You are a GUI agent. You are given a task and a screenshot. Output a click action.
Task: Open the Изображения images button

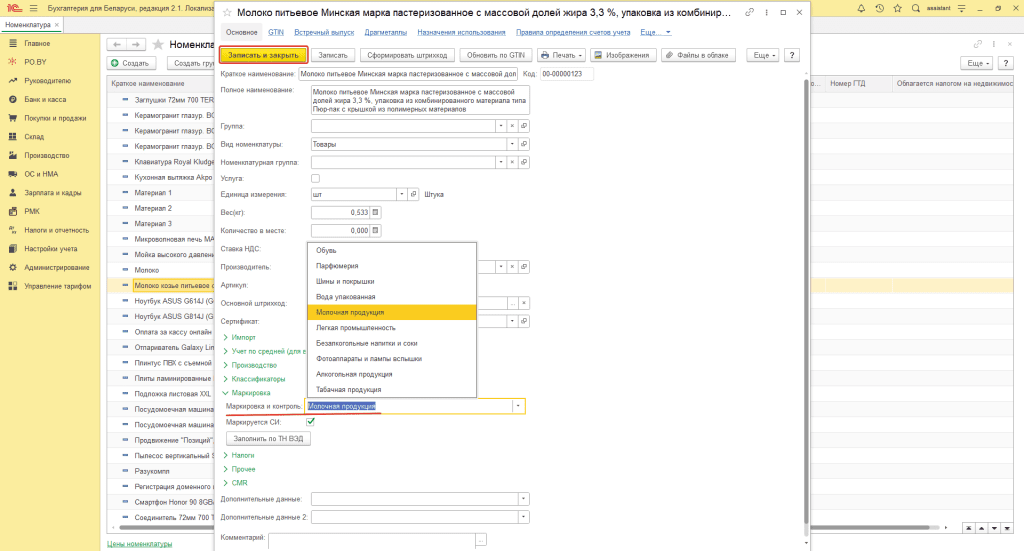pyautogui.click(x=620, y=55)
